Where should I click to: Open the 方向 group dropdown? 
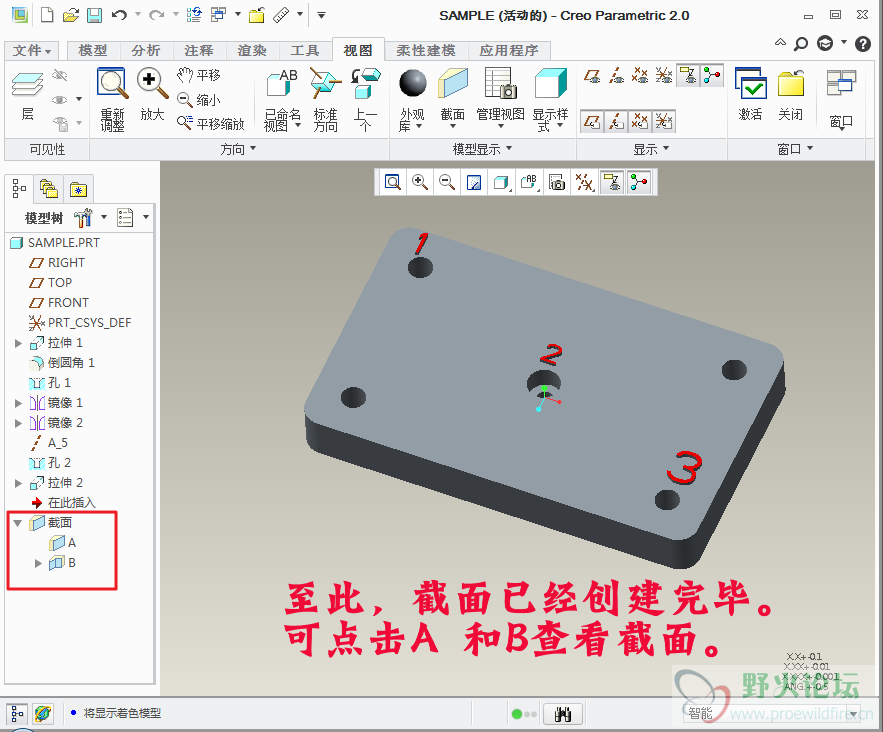tap(238, 149)
